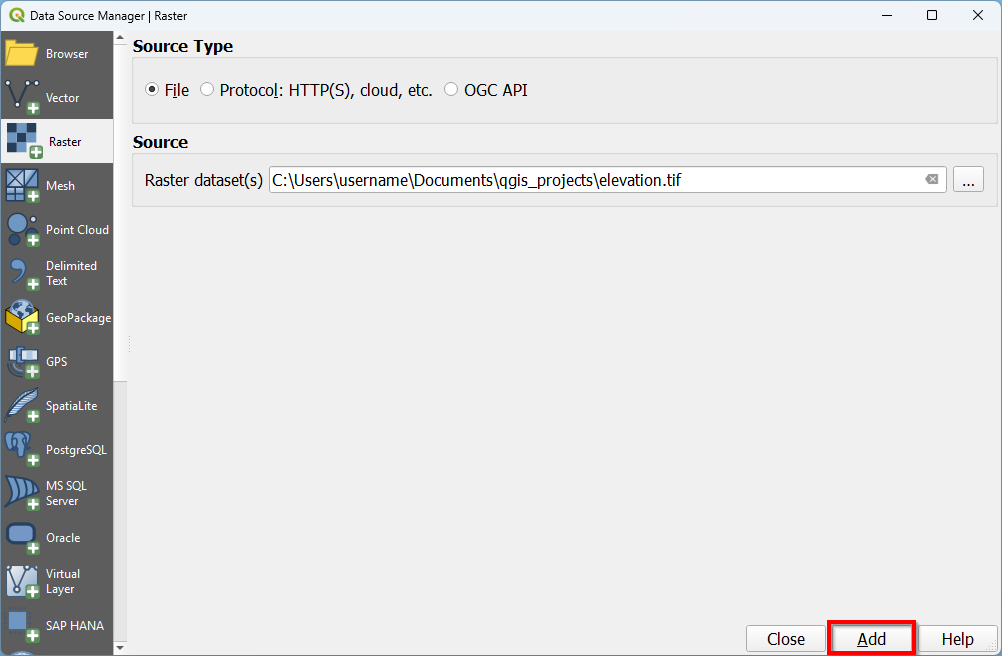
Task: Select the SpatiaLite feather icon
Action: click(22, 406)
